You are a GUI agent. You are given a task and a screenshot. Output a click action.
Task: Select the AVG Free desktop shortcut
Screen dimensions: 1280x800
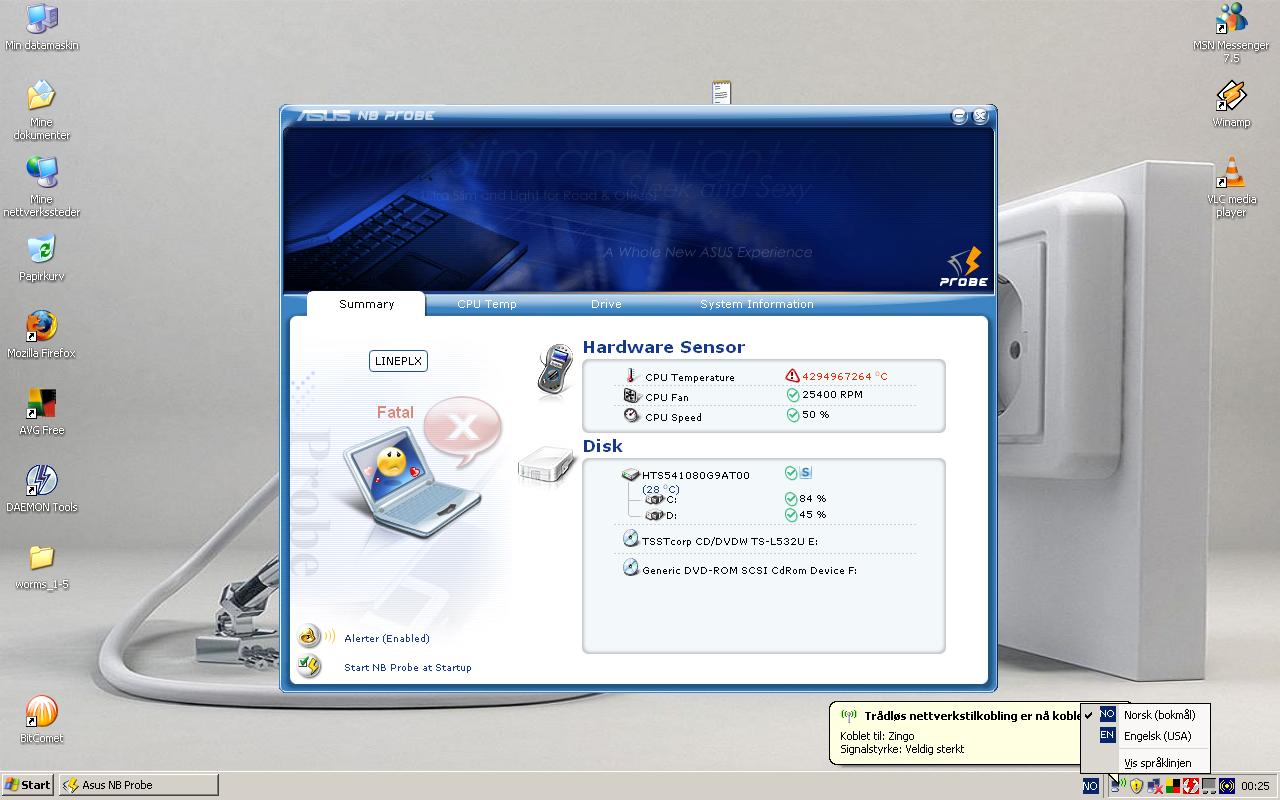point(41,412)
